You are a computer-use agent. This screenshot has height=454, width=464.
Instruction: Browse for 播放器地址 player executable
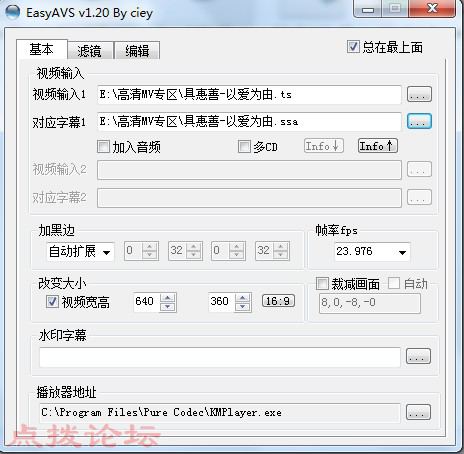[x=418, y=412]
